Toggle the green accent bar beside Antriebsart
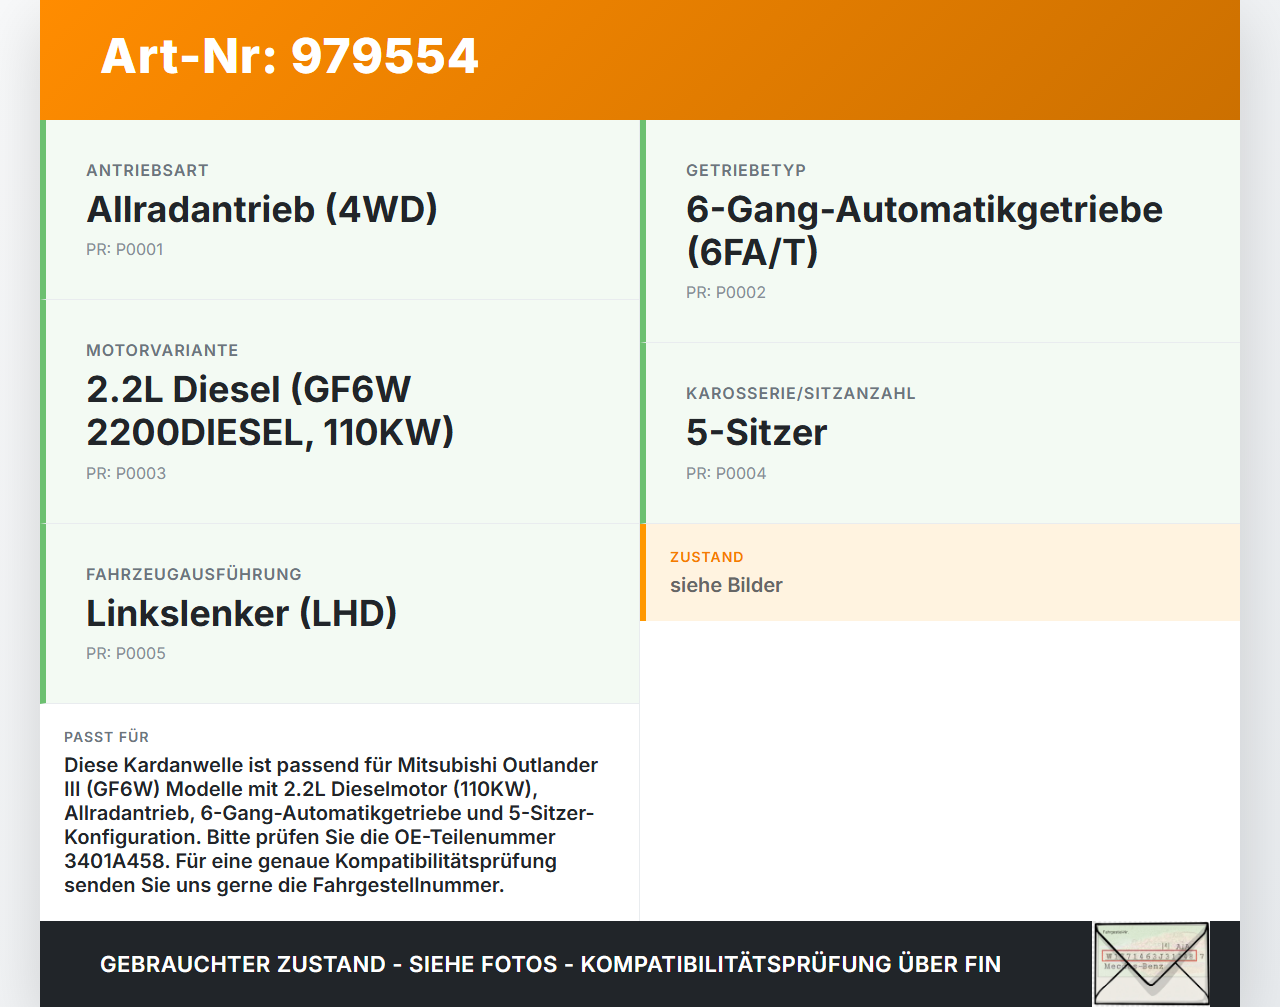1280x1007 pixels. 42,208
